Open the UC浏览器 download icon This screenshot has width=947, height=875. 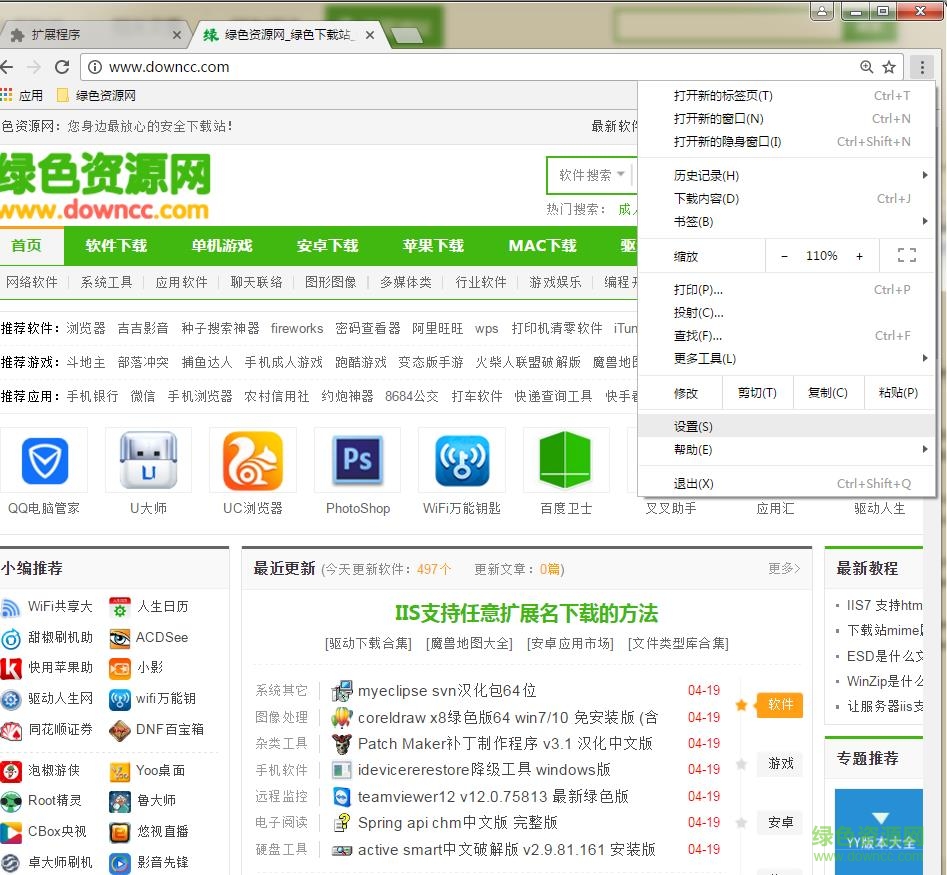coord(252,461)
